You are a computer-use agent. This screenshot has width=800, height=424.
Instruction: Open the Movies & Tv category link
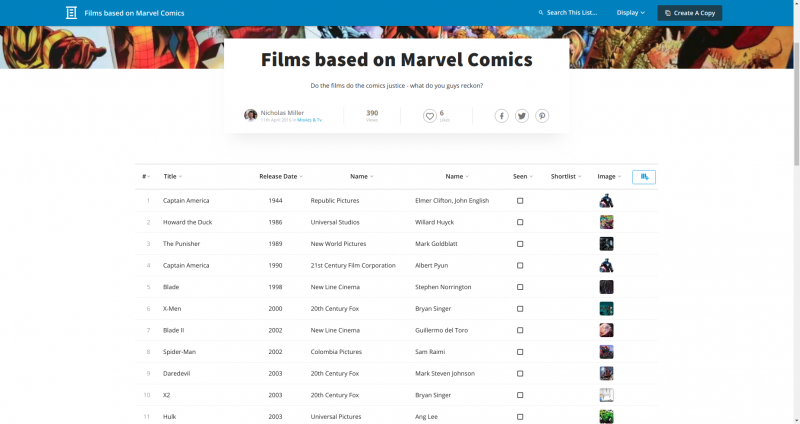pos(309,120)
